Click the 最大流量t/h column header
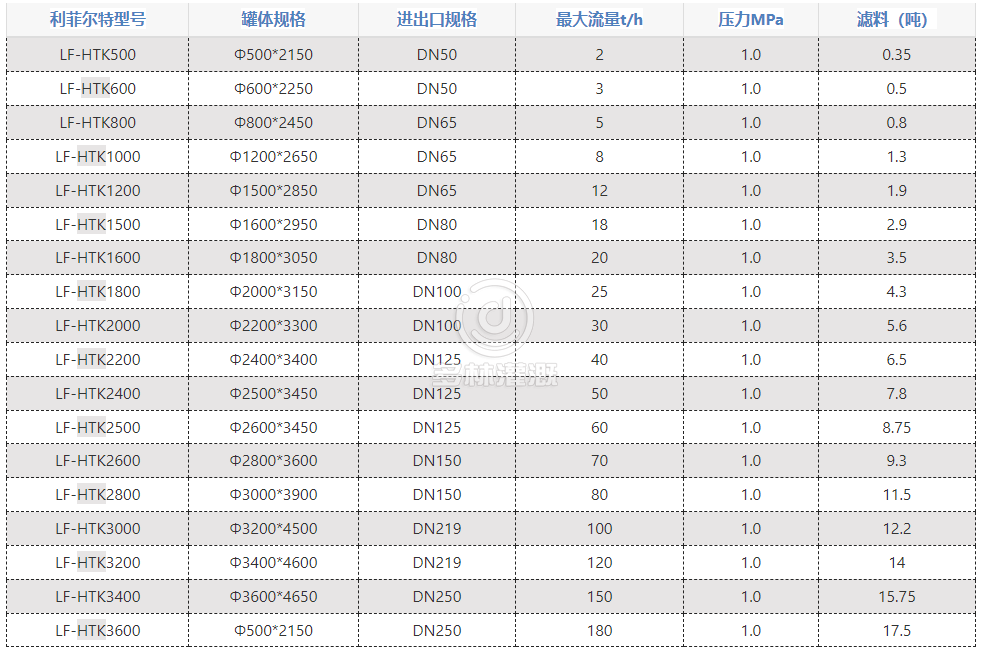 click(599, 20)
